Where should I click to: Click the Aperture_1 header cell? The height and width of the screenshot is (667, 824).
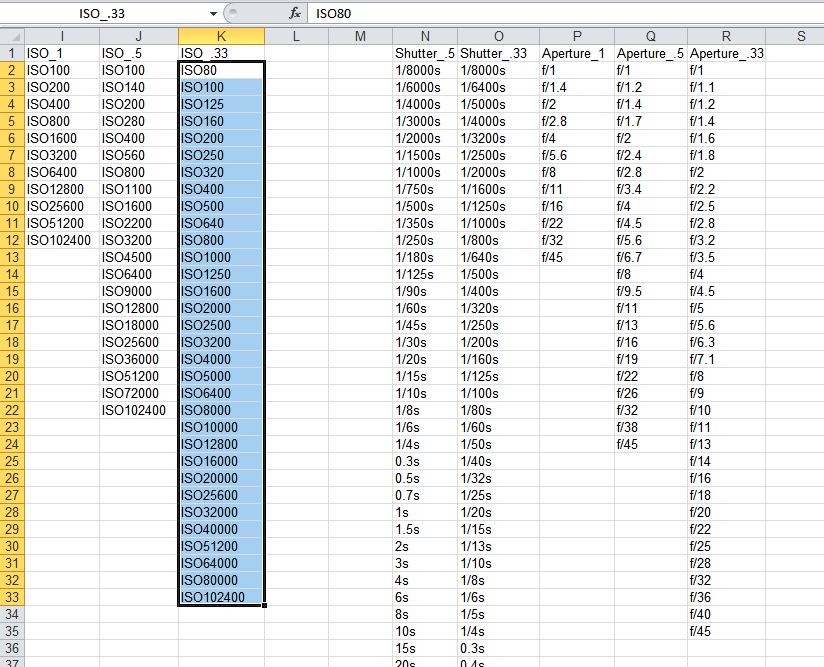click(576, 53)
